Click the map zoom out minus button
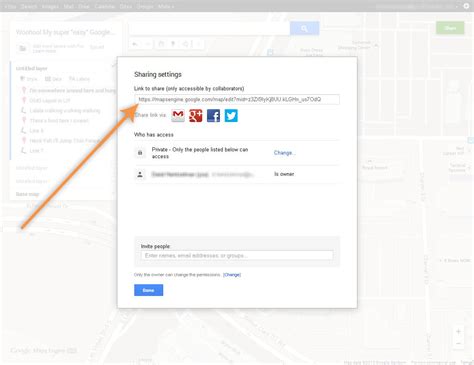 [458, 343]
